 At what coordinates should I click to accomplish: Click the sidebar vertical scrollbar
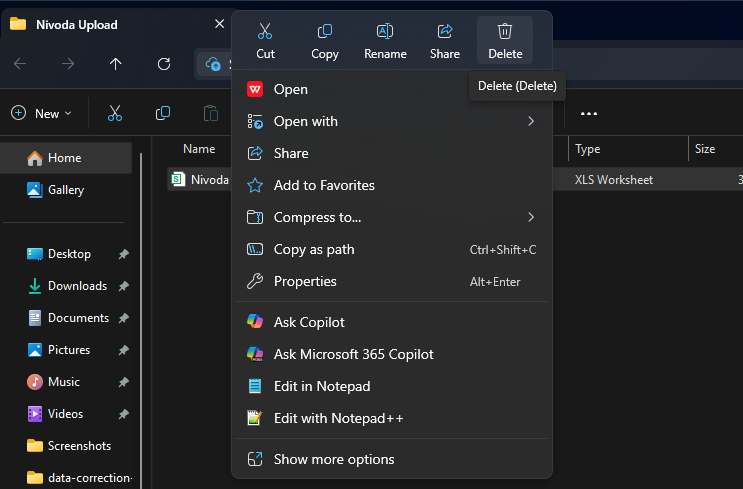coord(141,320)
